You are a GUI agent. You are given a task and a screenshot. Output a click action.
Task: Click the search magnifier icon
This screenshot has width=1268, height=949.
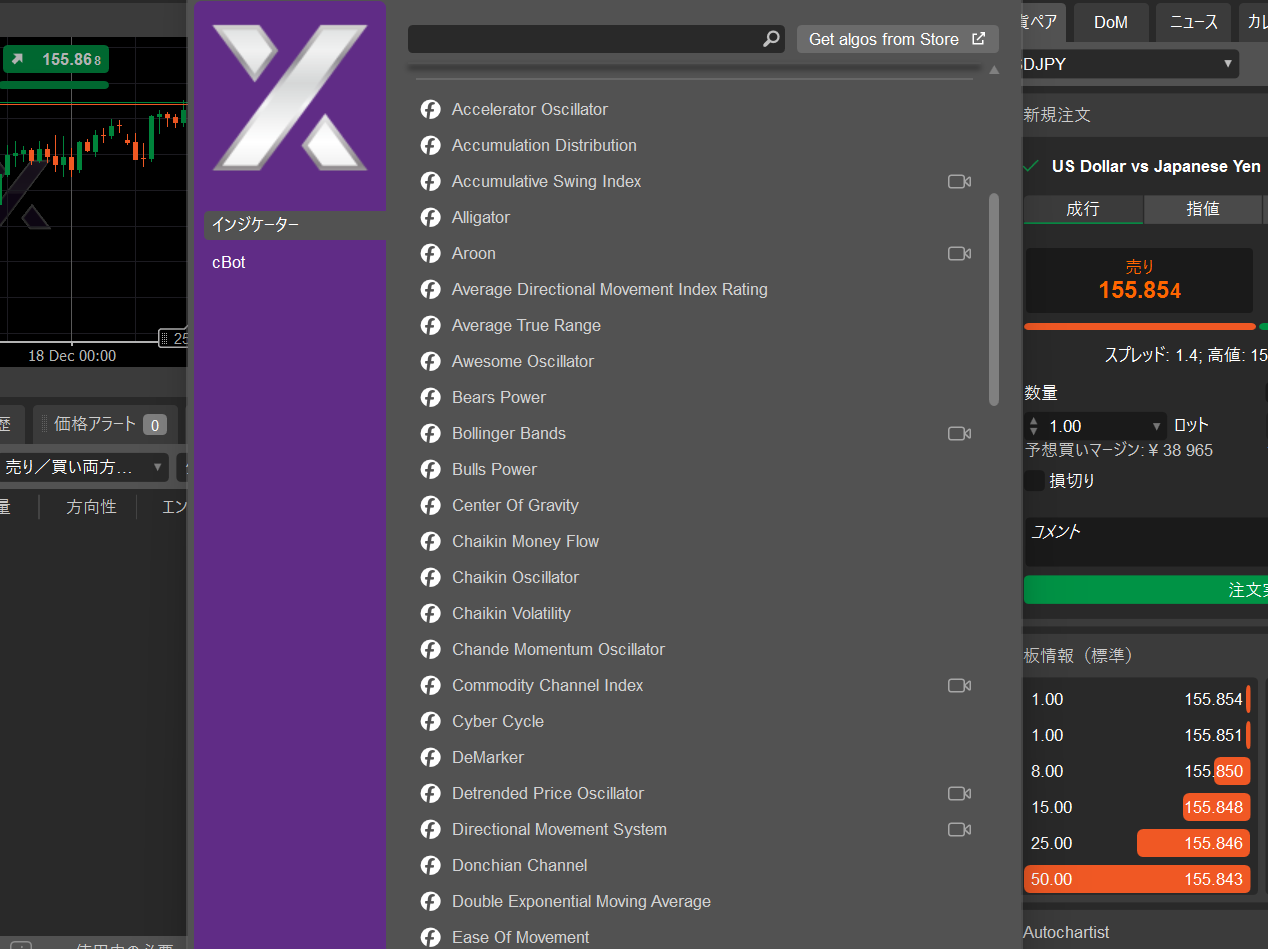click(771, 39)
